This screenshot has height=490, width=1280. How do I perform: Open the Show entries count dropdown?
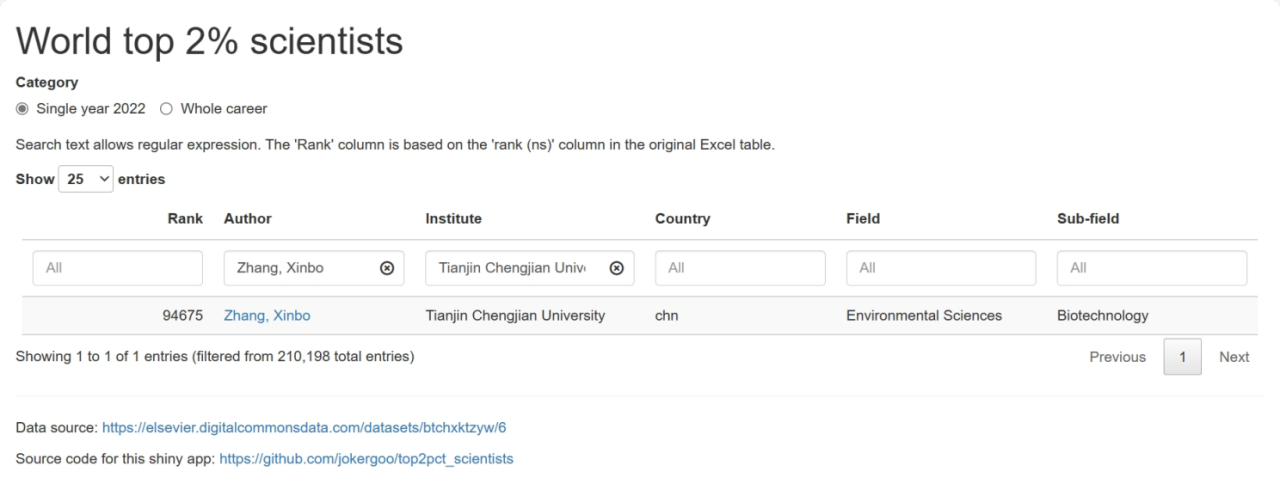pos(86,179)
